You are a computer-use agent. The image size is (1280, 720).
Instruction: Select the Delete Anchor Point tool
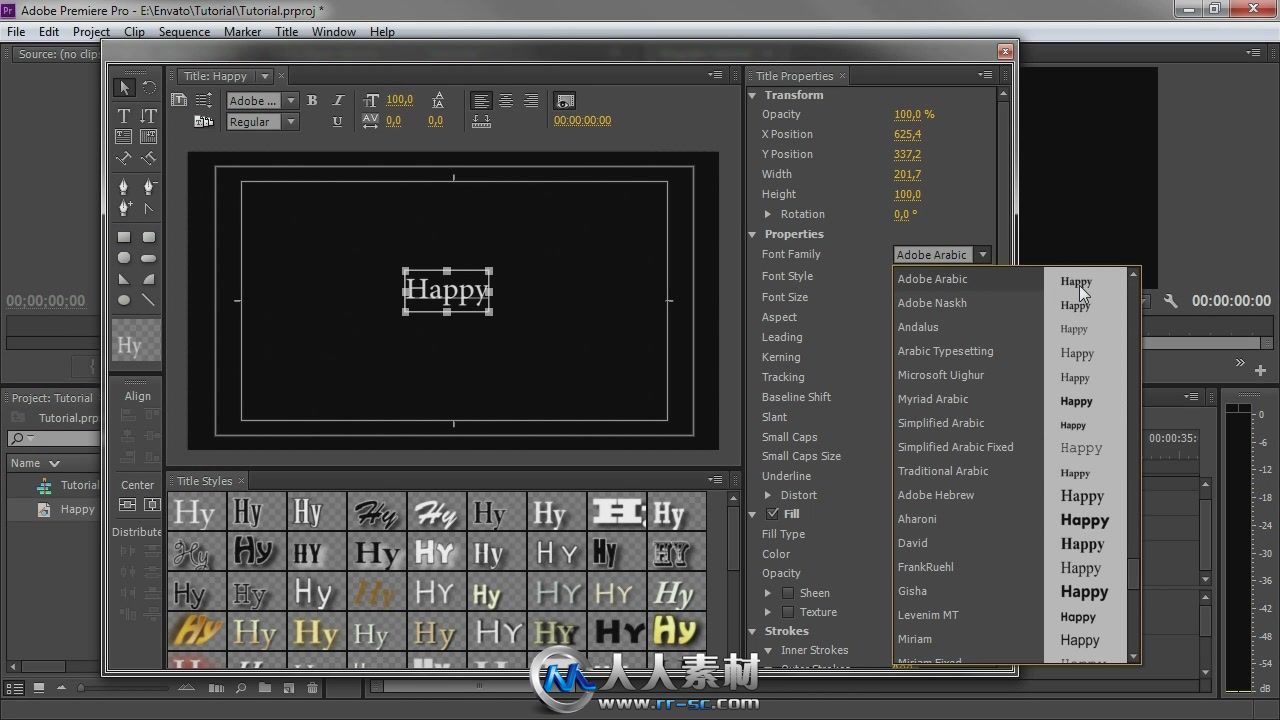coord(149,187)
